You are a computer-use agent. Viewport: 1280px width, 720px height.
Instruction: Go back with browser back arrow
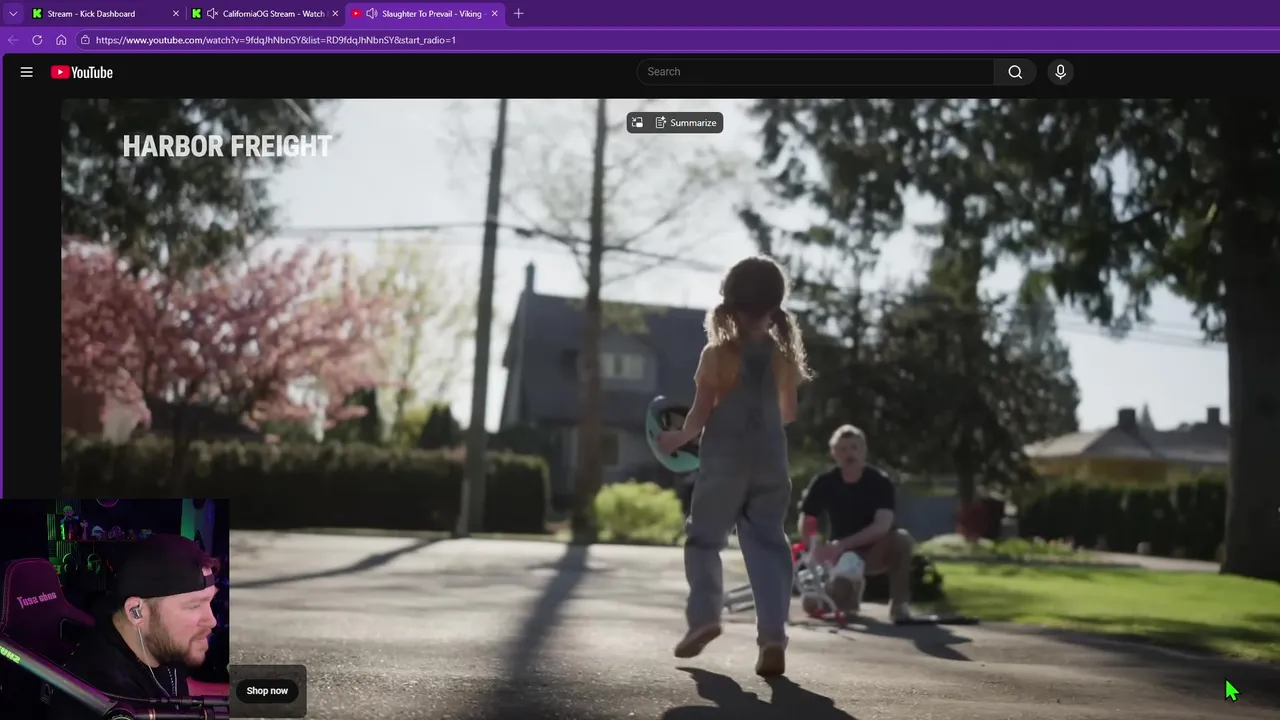13,40
